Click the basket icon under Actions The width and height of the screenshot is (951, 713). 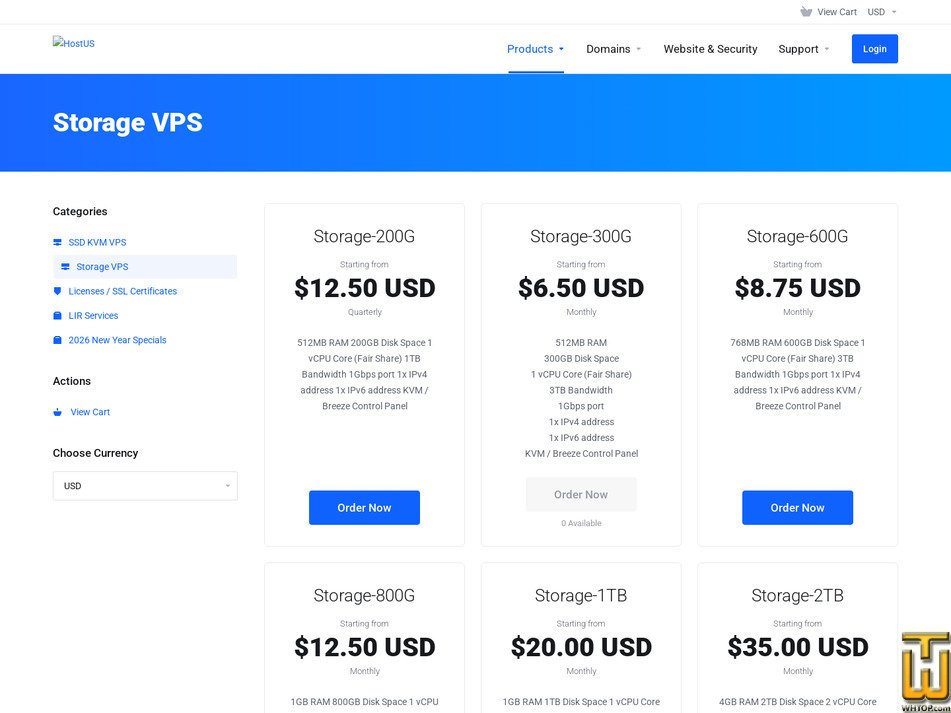(58, 412)
